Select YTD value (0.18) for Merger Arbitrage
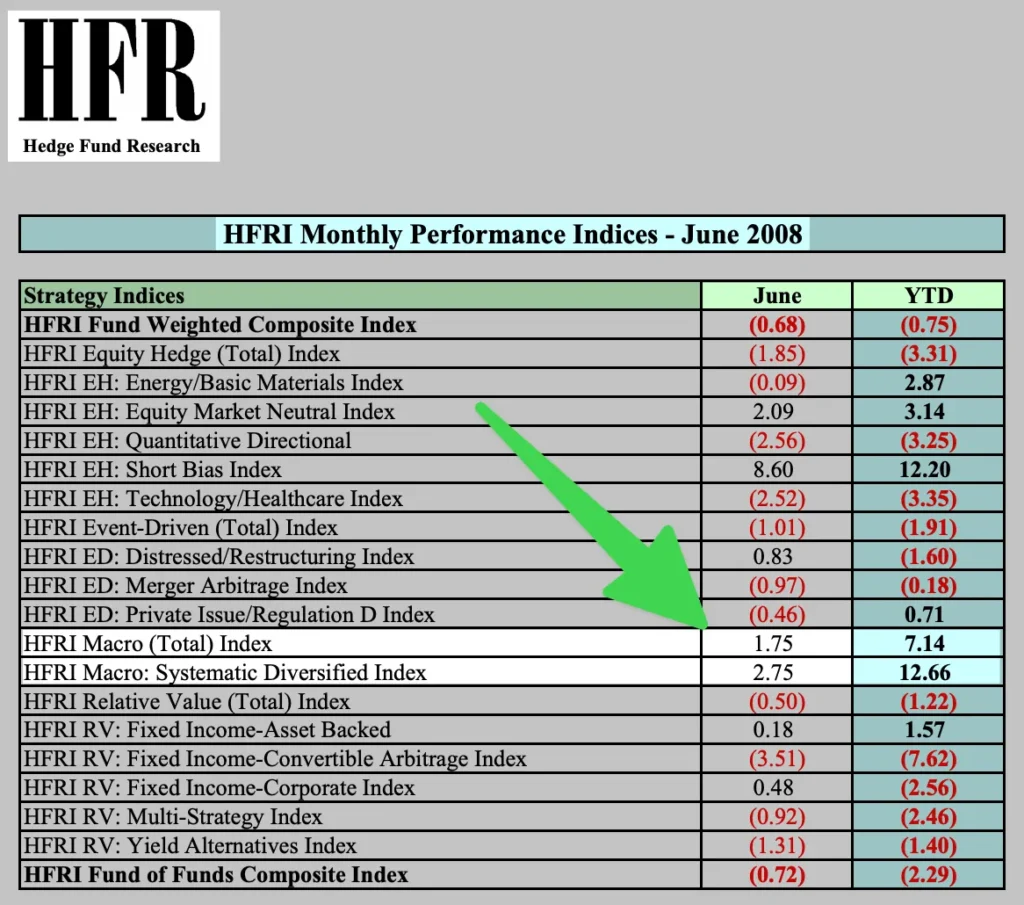The image size is (1024, 905). click(x=929, y=586)
